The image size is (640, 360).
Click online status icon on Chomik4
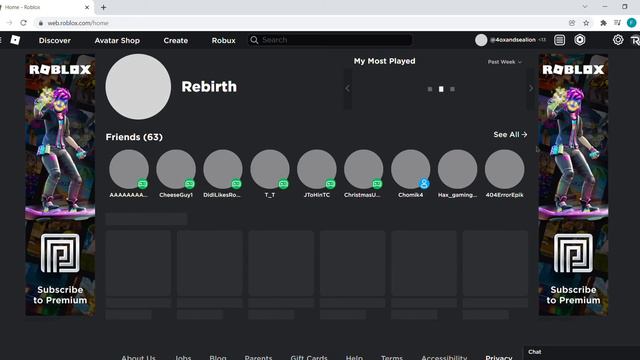coord(424,184)
